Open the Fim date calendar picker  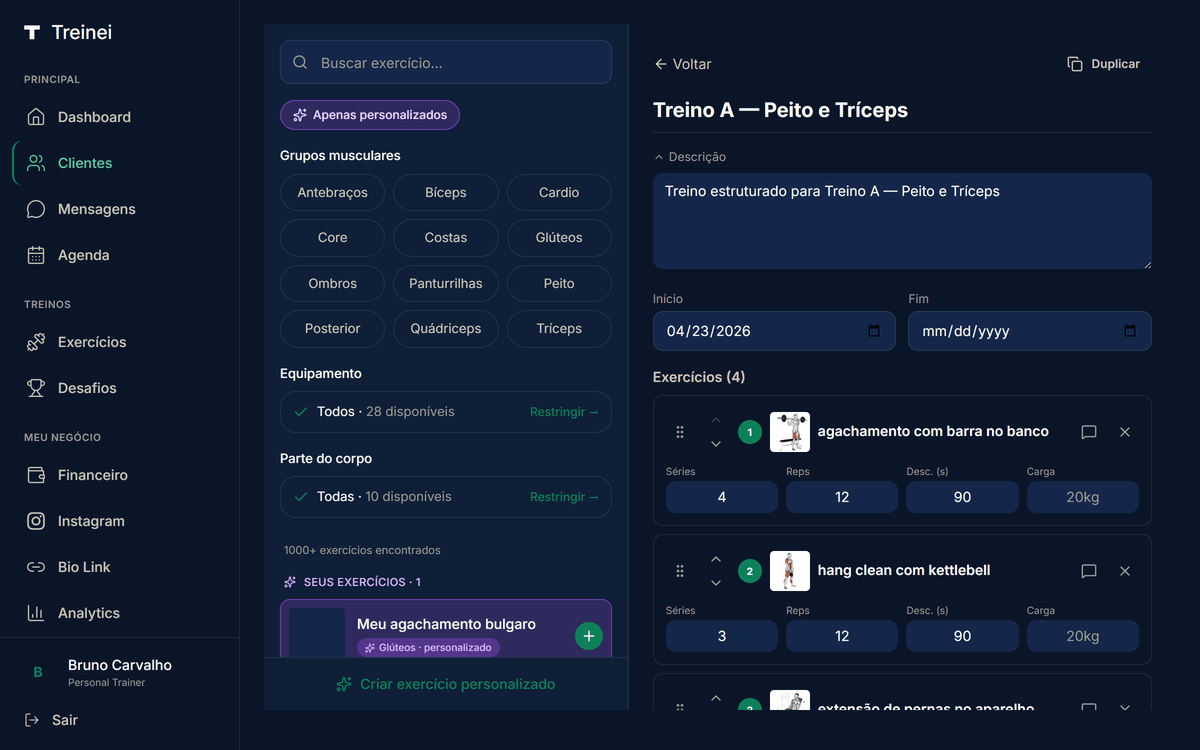click(1130, 331)
